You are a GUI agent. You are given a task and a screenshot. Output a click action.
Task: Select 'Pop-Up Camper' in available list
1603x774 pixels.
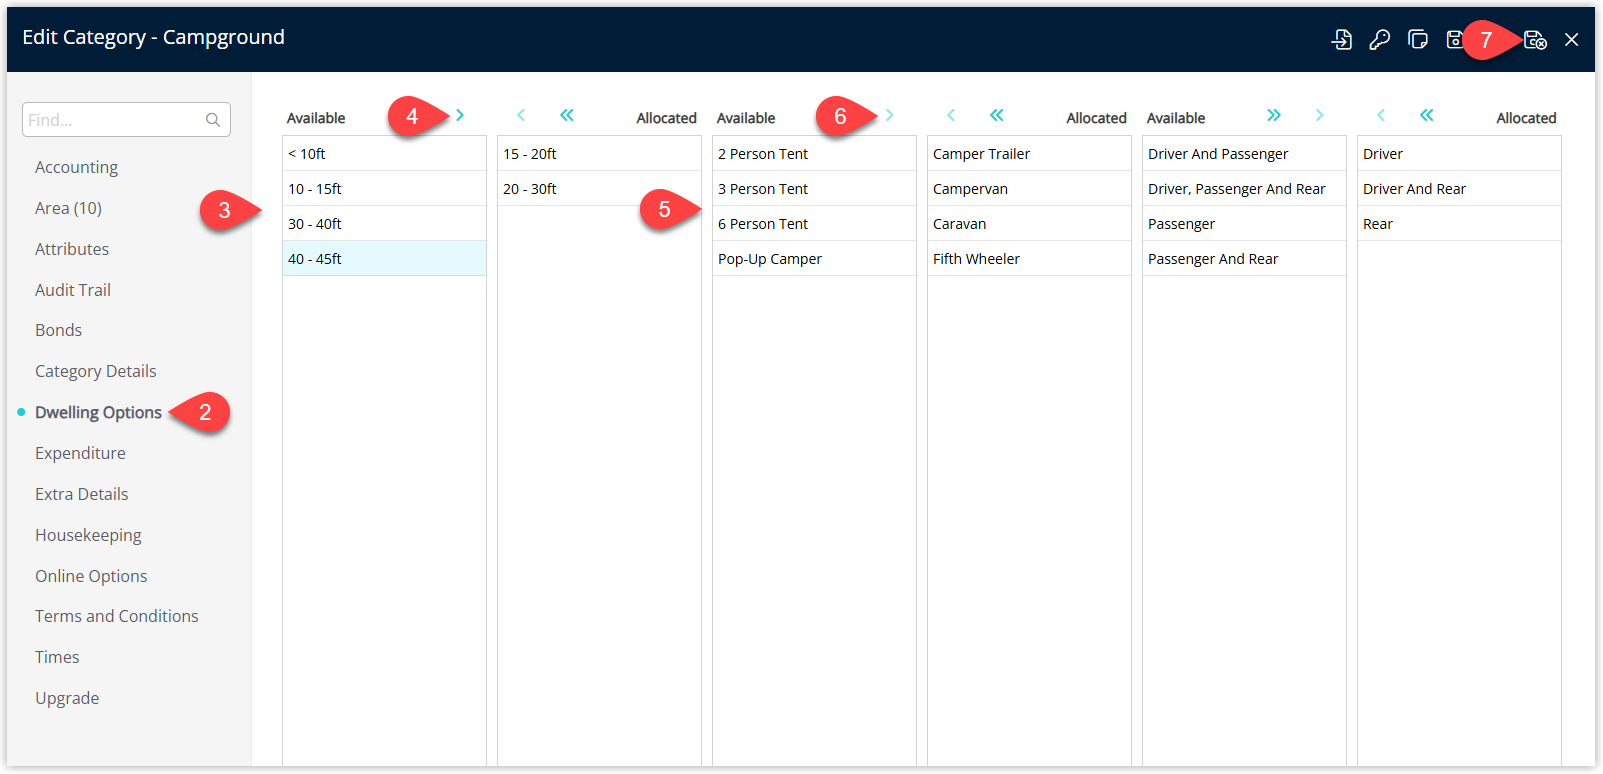tap(814, 259)
